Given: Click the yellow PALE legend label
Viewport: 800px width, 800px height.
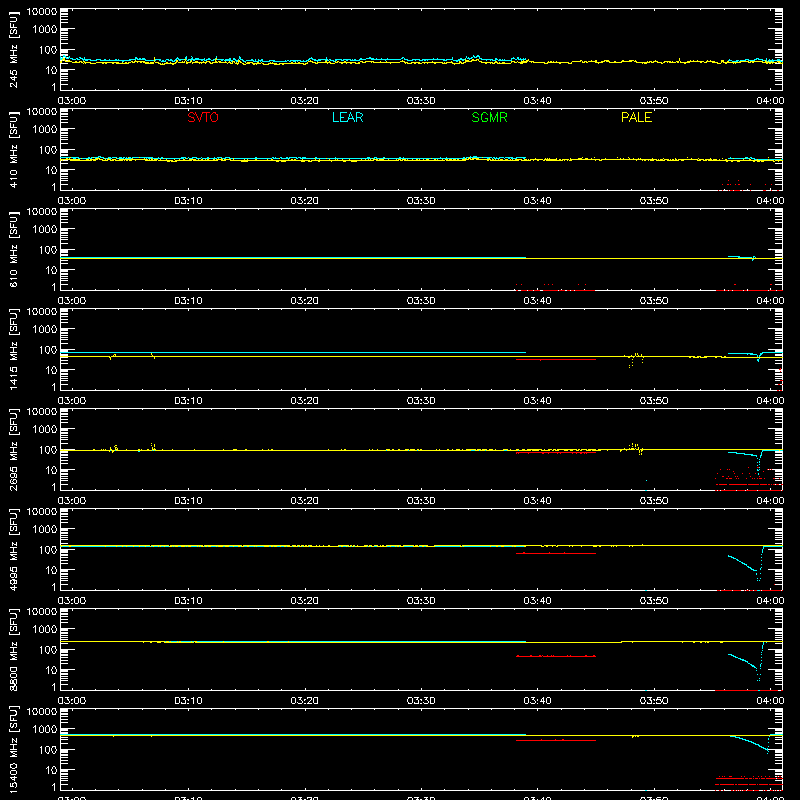Looking at the screenshot, I should (636, 117).
